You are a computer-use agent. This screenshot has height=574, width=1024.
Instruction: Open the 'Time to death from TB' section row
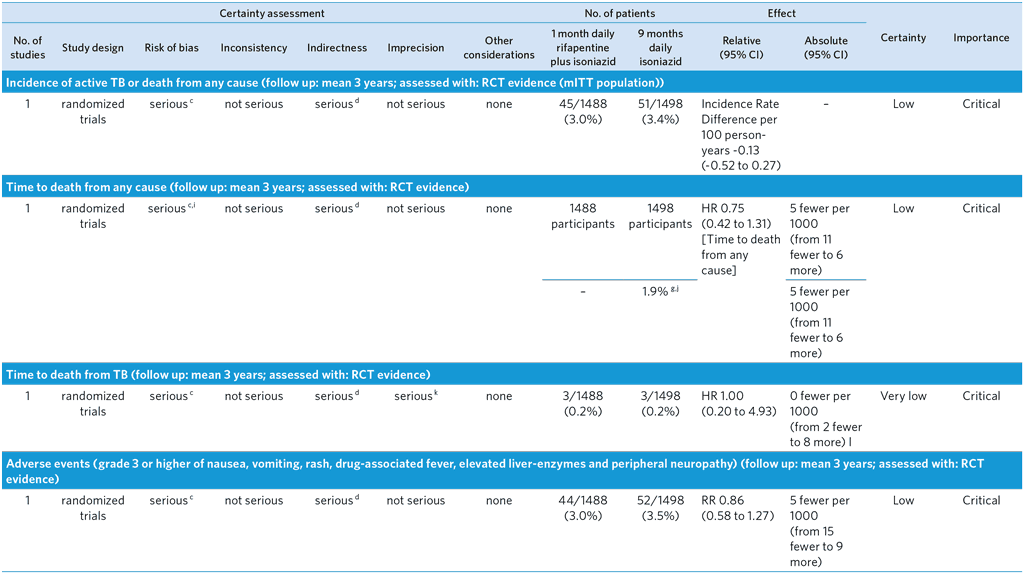click(x=218, y=374)
